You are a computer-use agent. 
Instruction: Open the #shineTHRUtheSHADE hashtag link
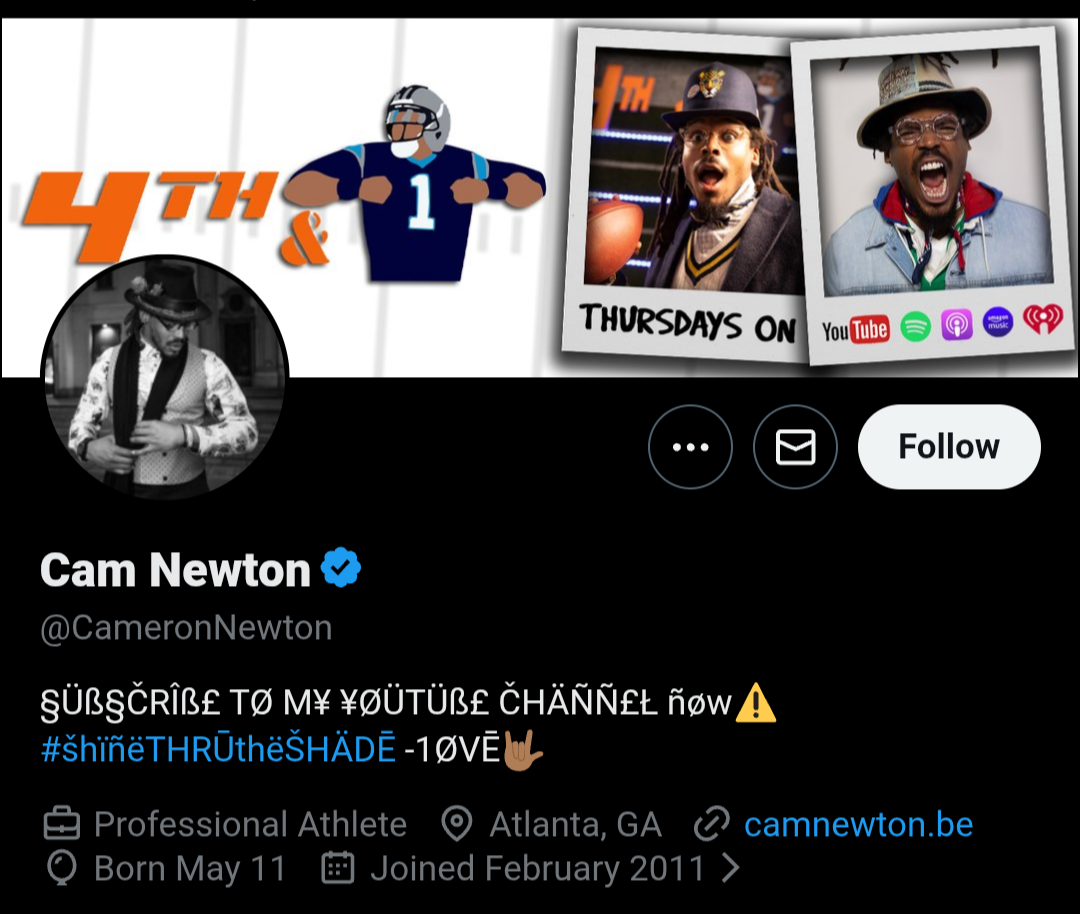[x=218, y=750]
